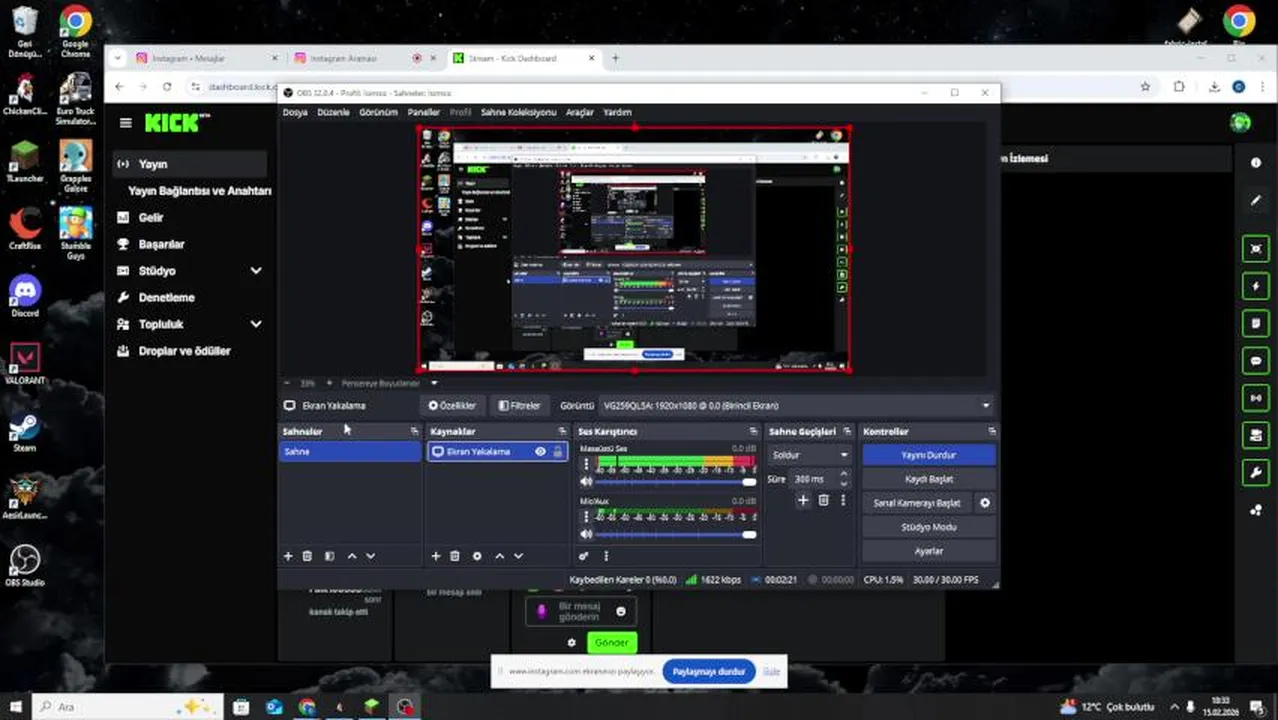Mute Masaüstü Ses speaker icon
The width and height of the screenshot is (1278, 720).
(x=586, y=482)
